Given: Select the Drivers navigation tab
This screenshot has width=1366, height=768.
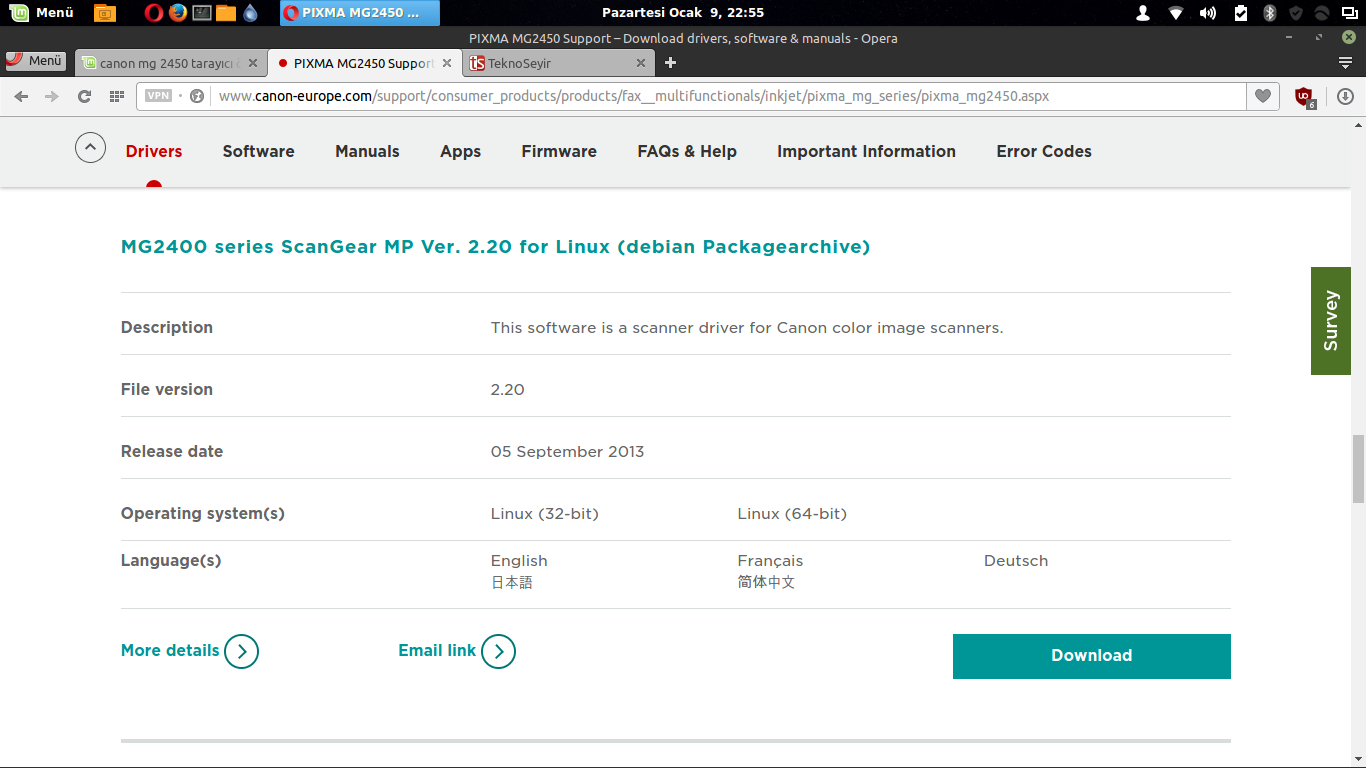Looking at the screenshot, I should pos(154,152).
